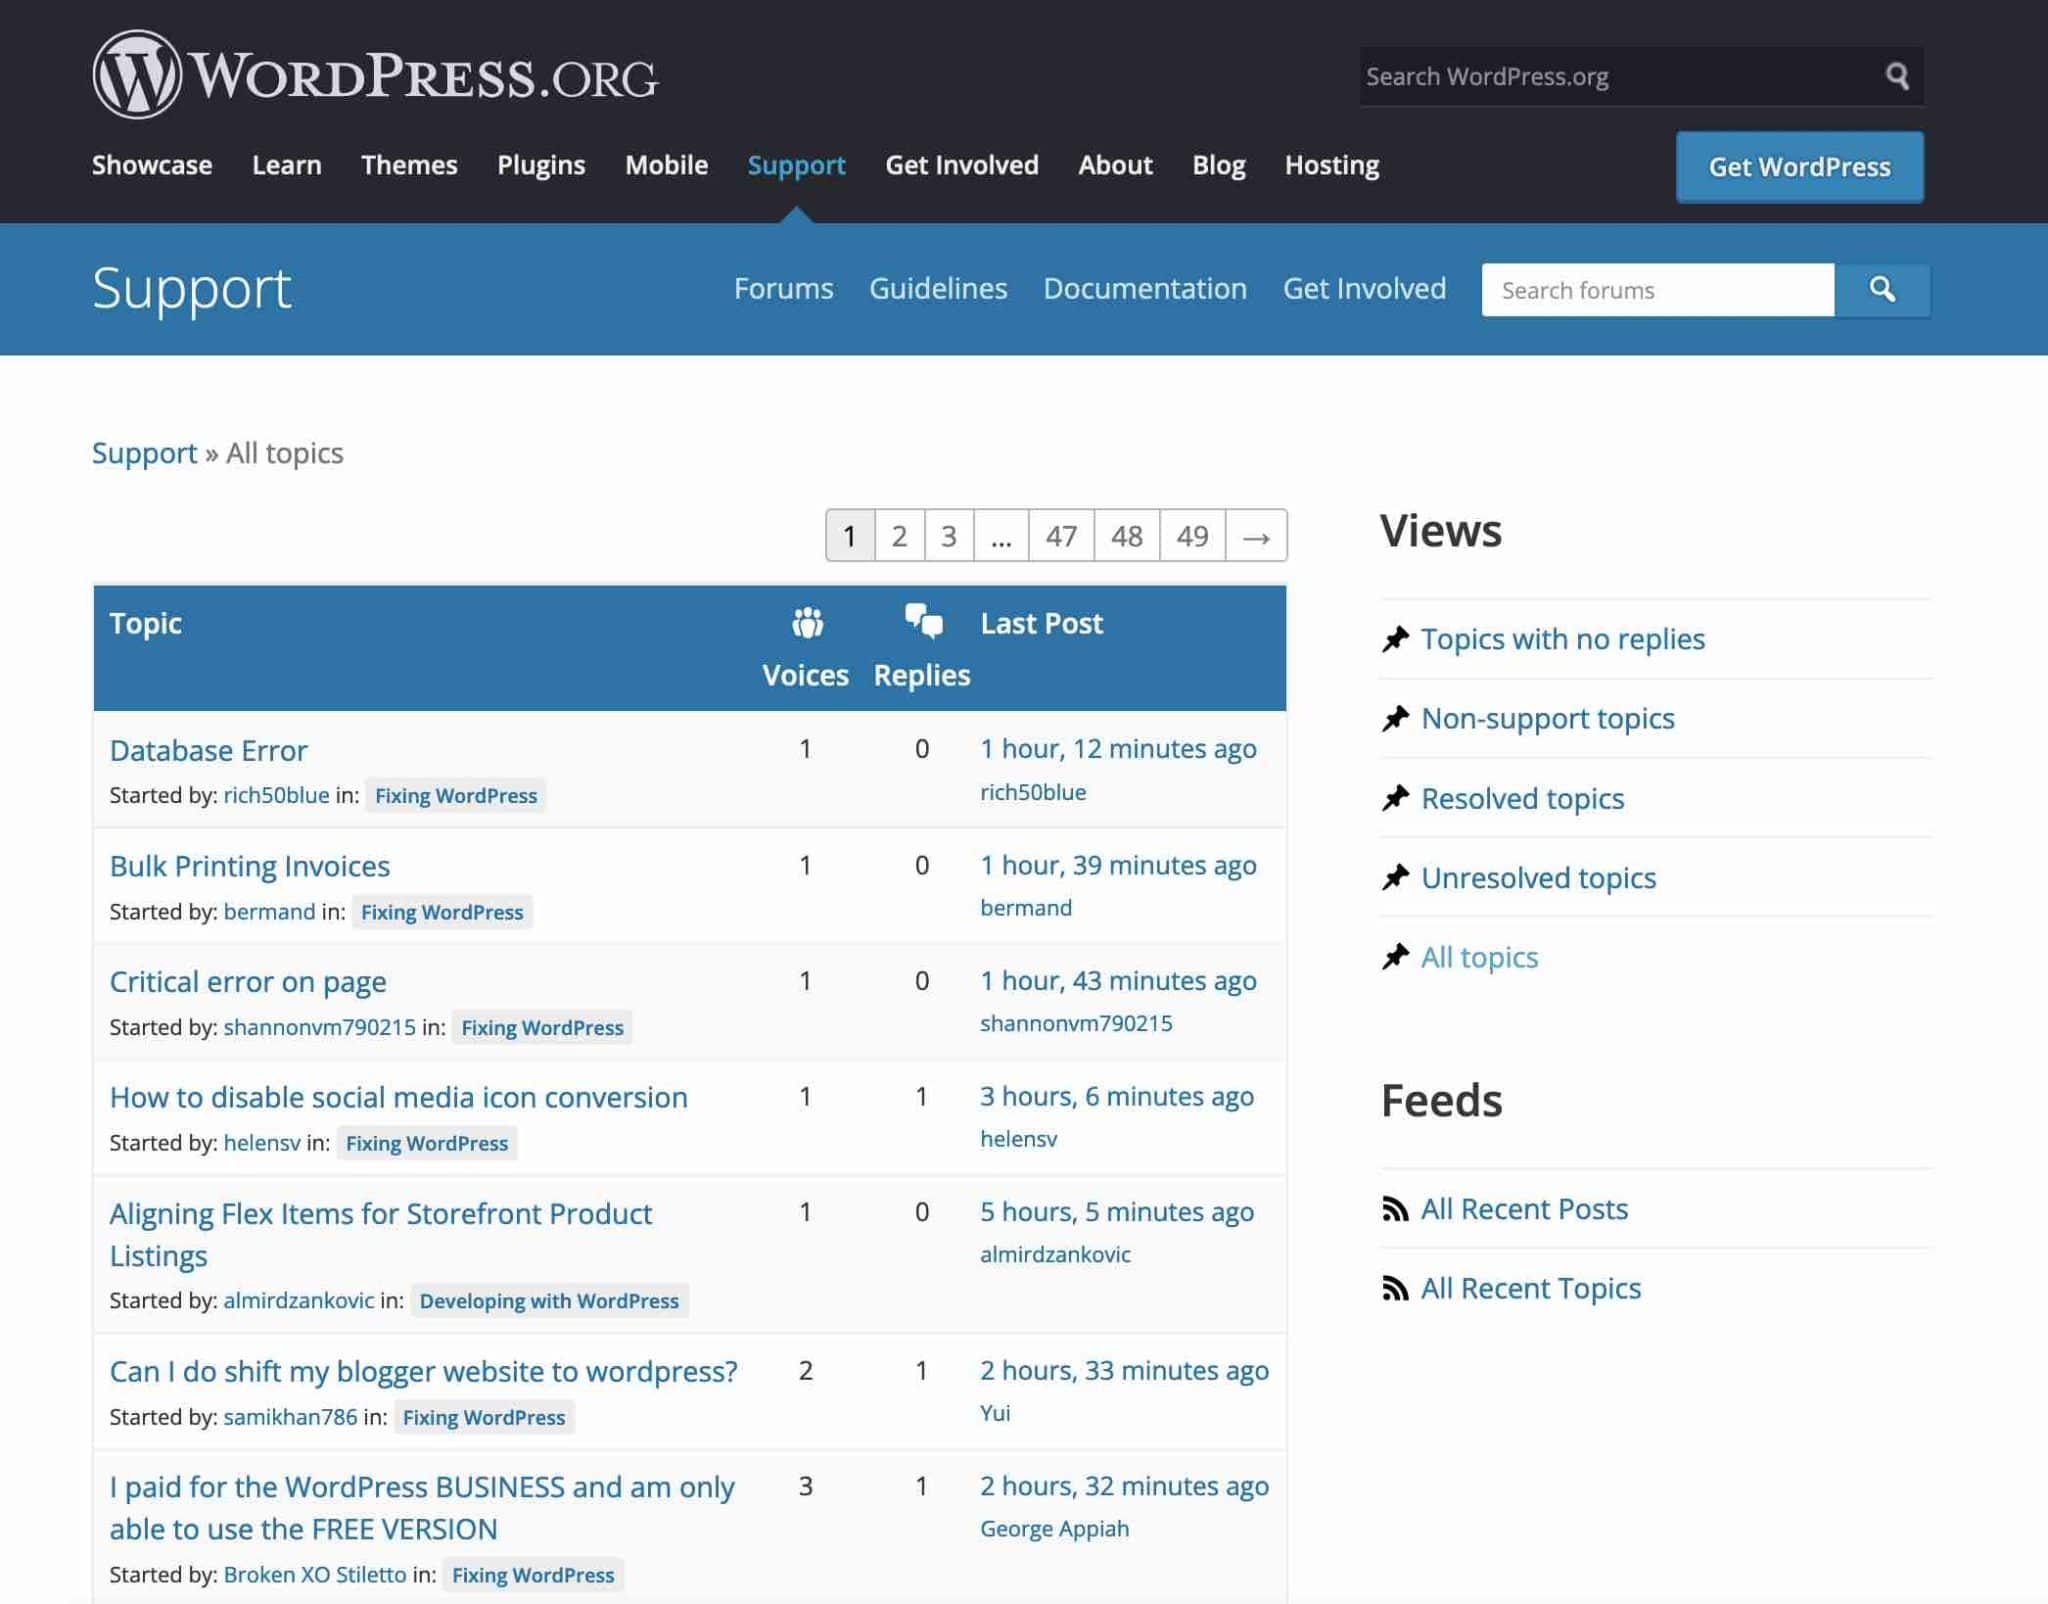Go to page 47 of topics

(1061, 536)
